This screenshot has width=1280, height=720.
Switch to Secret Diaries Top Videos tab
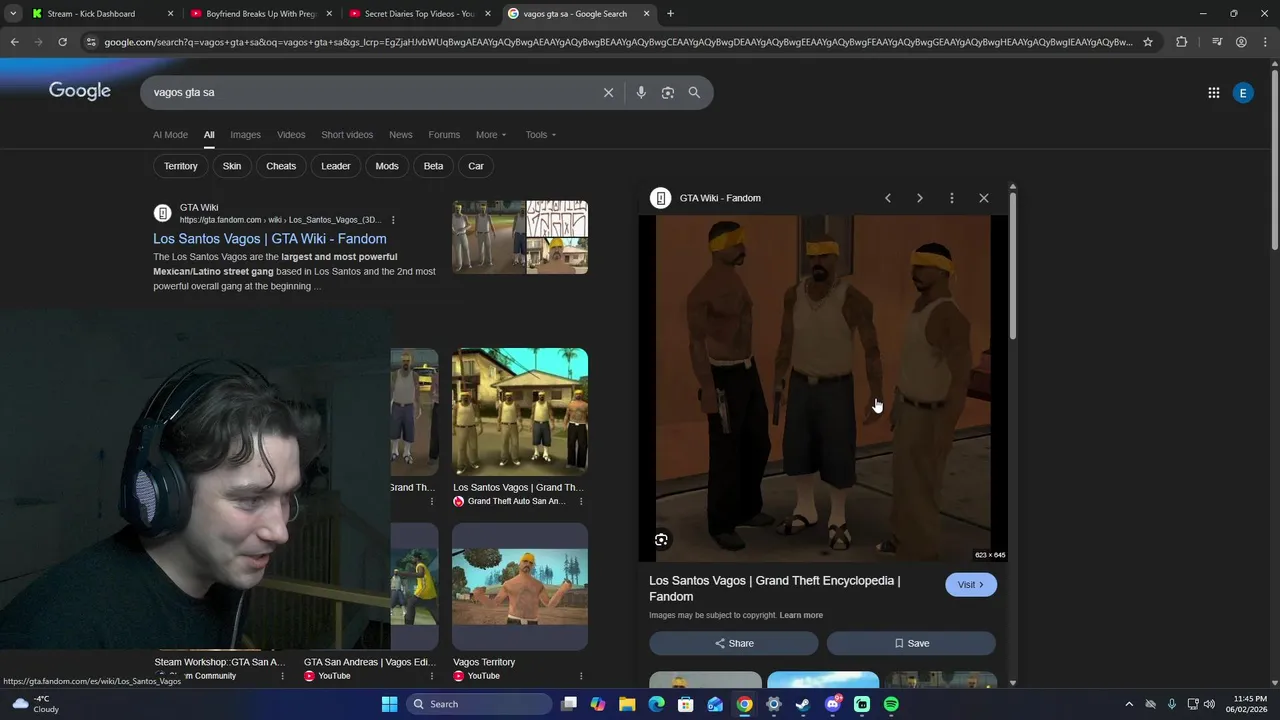click(x=420, y=14)
